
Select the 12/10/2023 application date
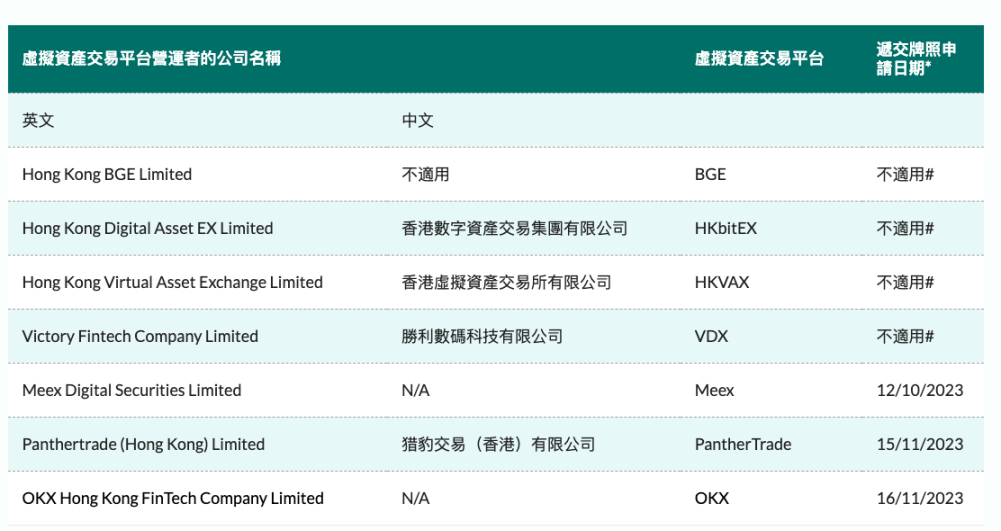[x=920, y=390]
